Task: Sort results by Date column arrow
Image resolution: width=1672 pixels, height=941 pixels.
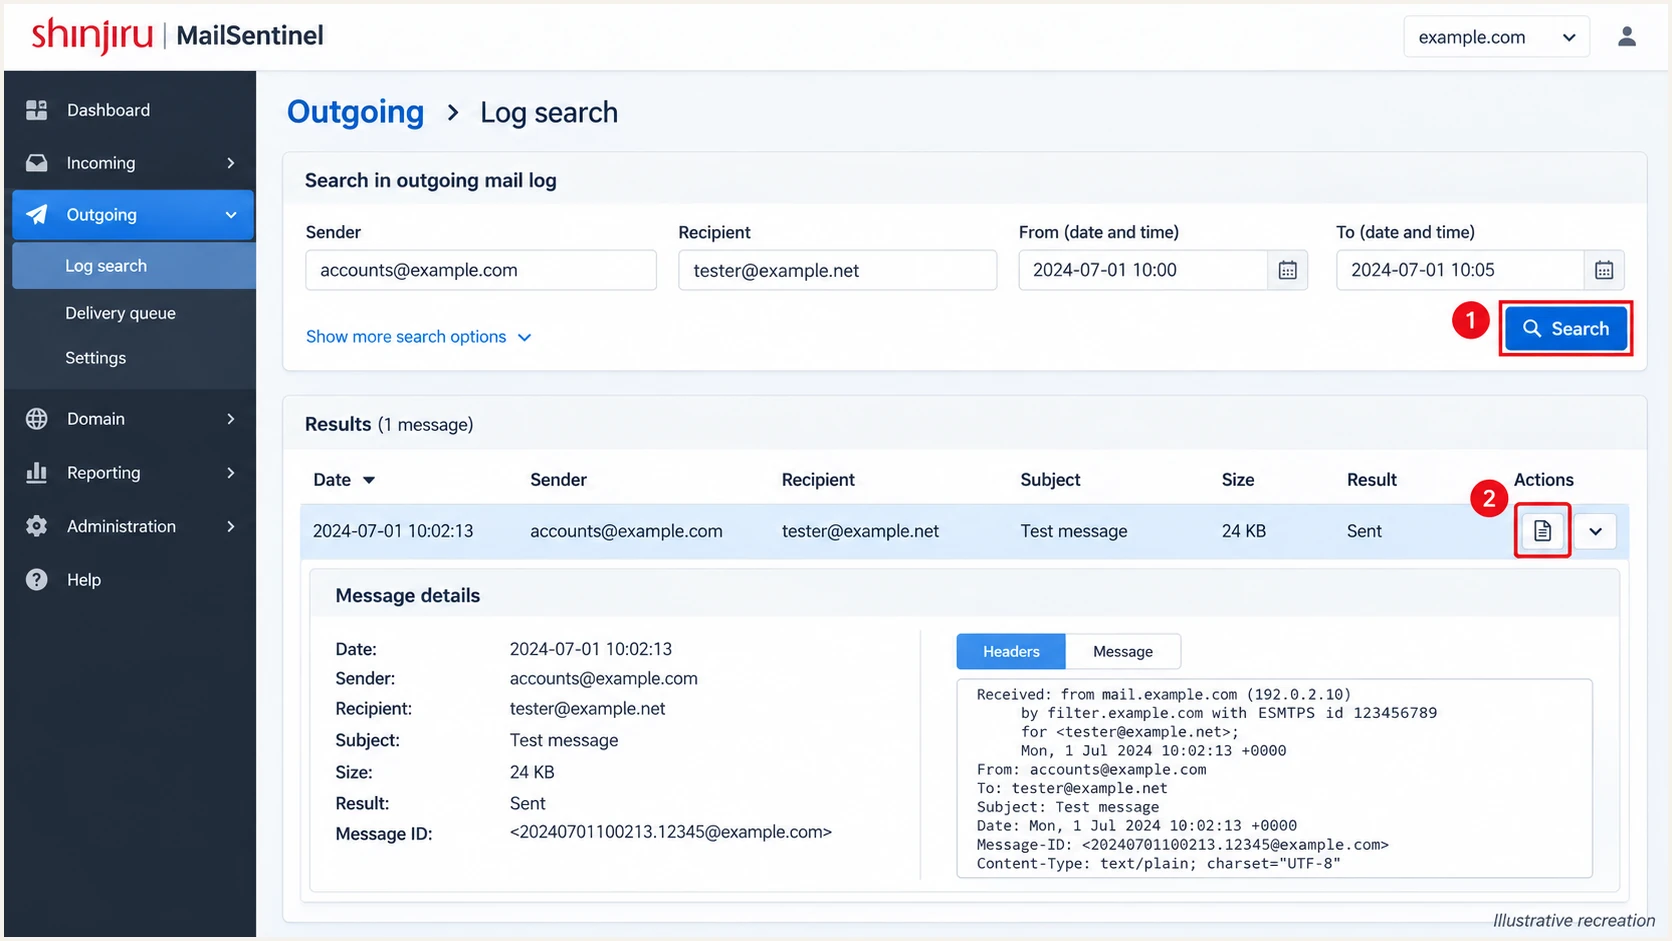Action: (369, 480)
